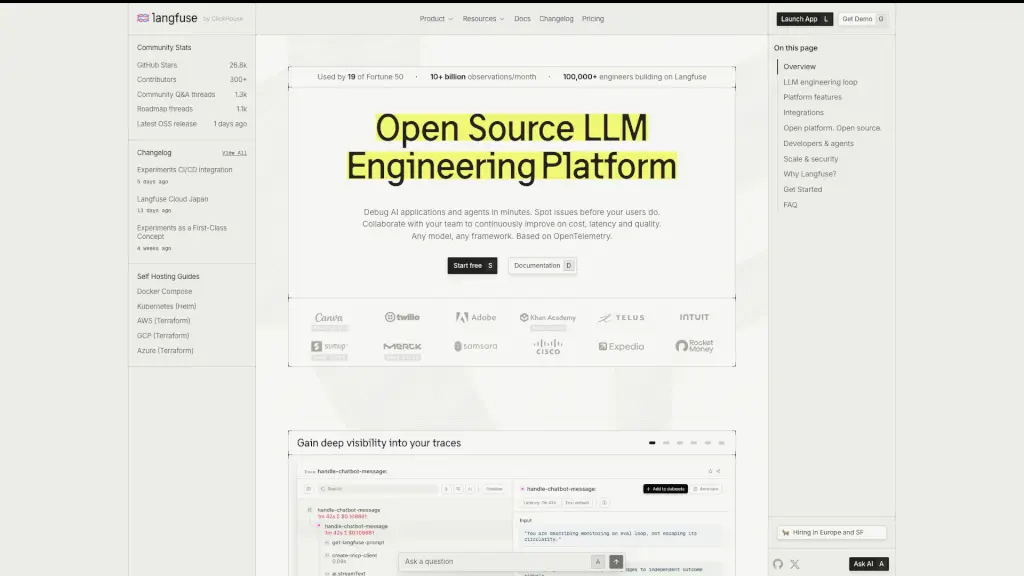Click the Intuit customer logo

coord(694,317)
